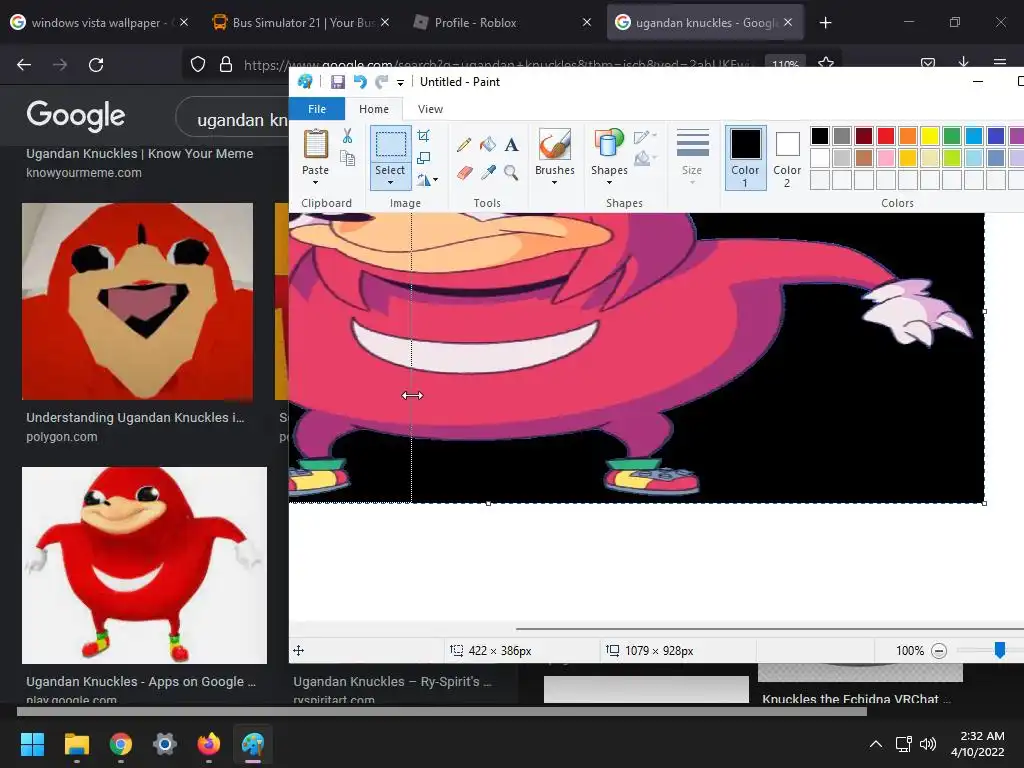Click the Google search box
1024x768 pixels.
[x=232, y=118]
